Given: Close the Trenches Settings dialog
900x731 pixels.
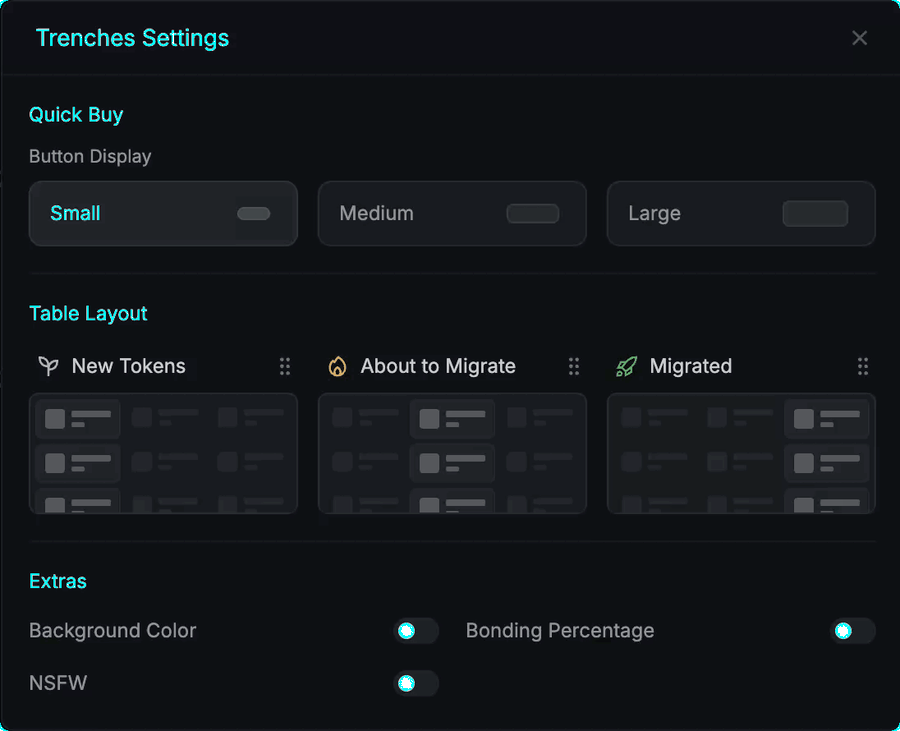Looking at the screenshot, I should [859, 38].
